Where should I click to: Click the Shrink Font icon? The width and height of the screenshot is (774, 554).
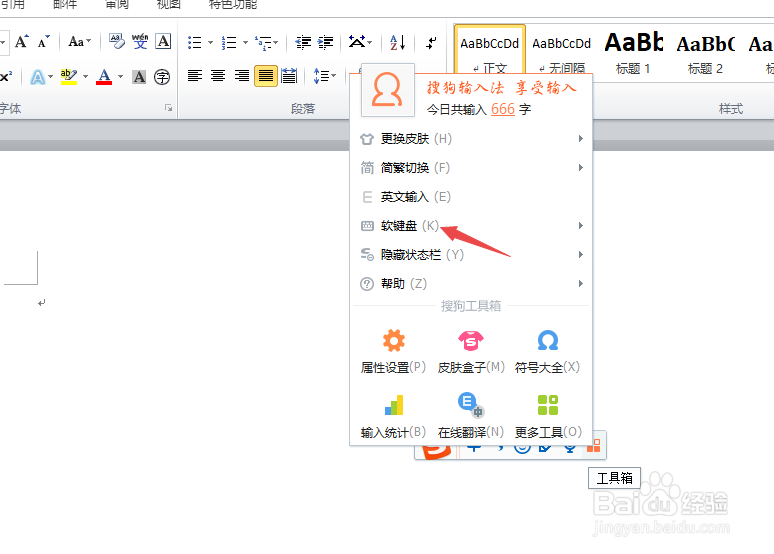44,42
